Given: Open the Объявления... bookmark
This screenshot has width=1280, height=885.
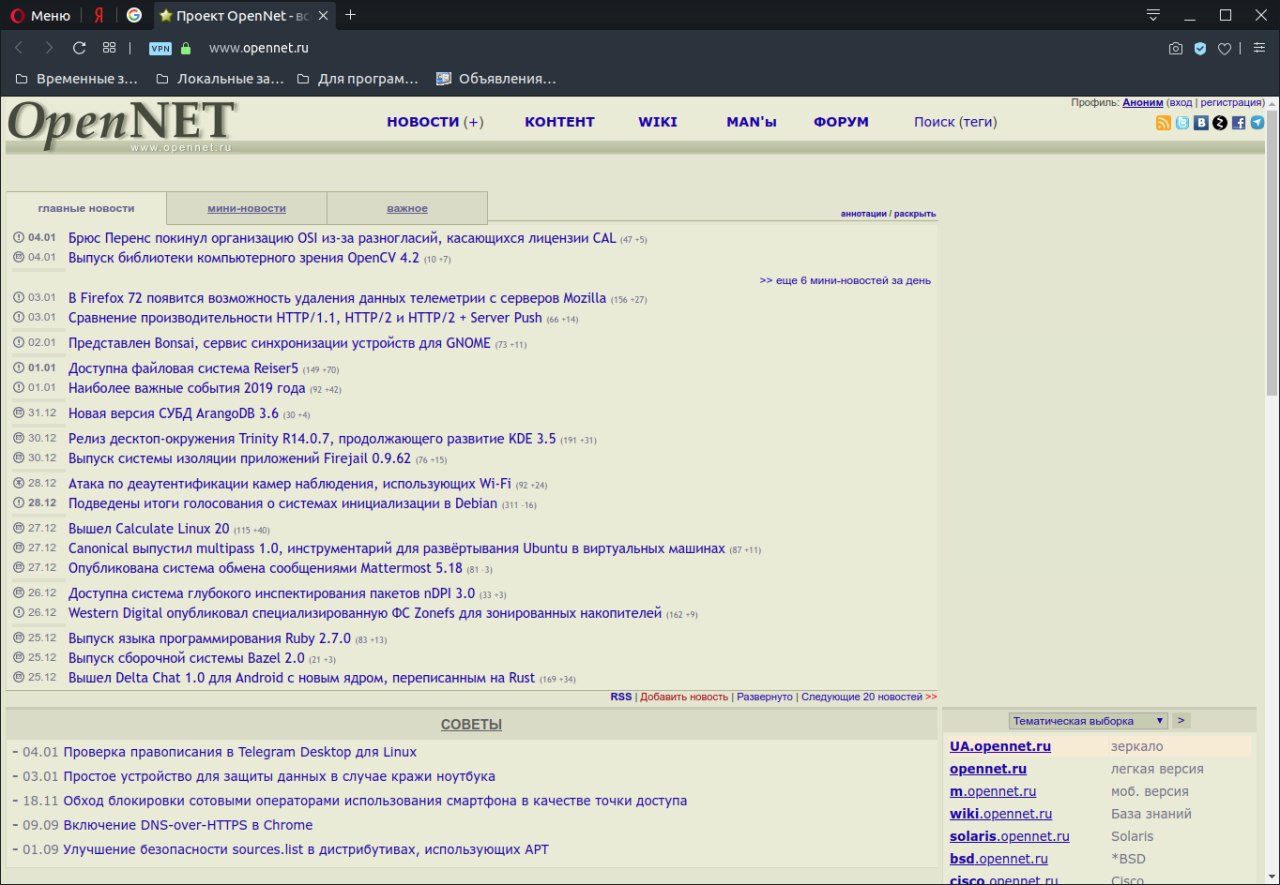Looking at the screenshot, I should pyautogui.click(x=496, y=79).
